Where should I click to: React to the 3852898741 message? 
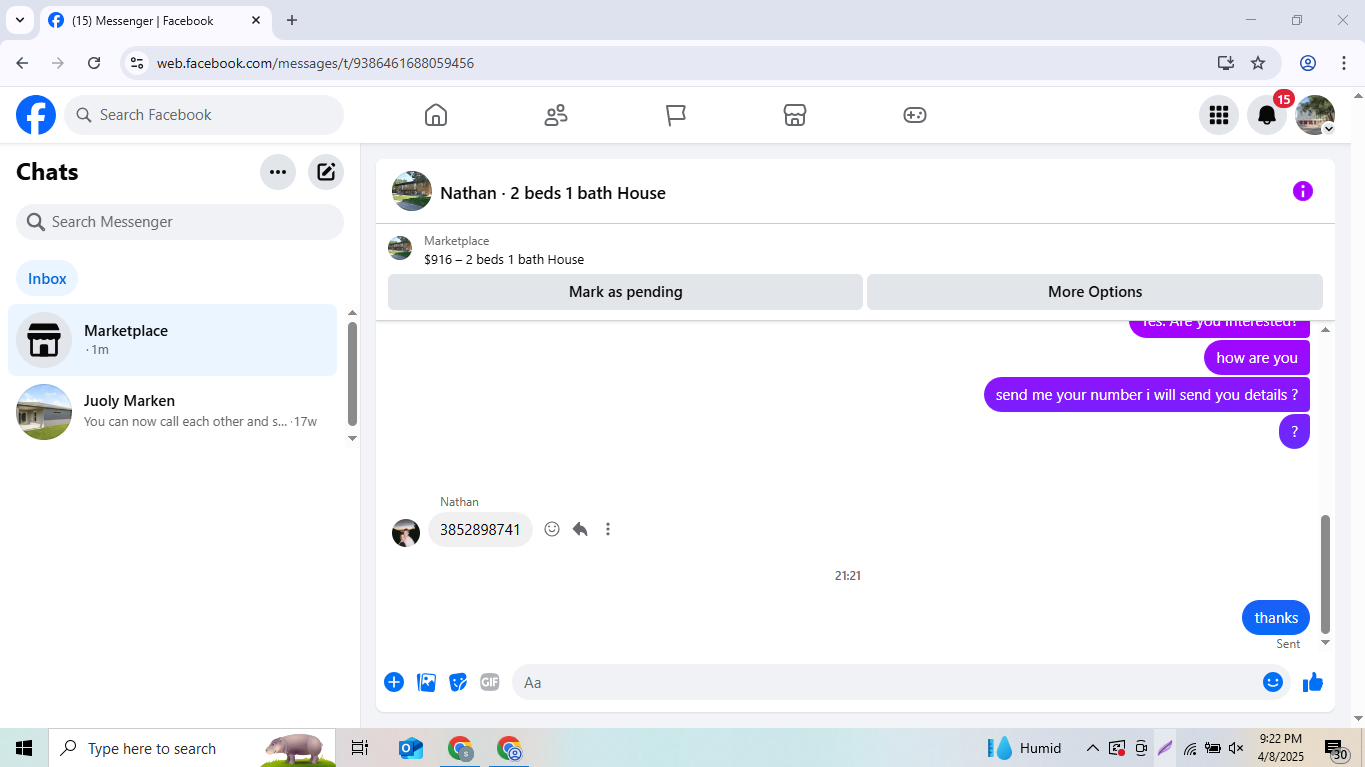(x=552, y=529)
